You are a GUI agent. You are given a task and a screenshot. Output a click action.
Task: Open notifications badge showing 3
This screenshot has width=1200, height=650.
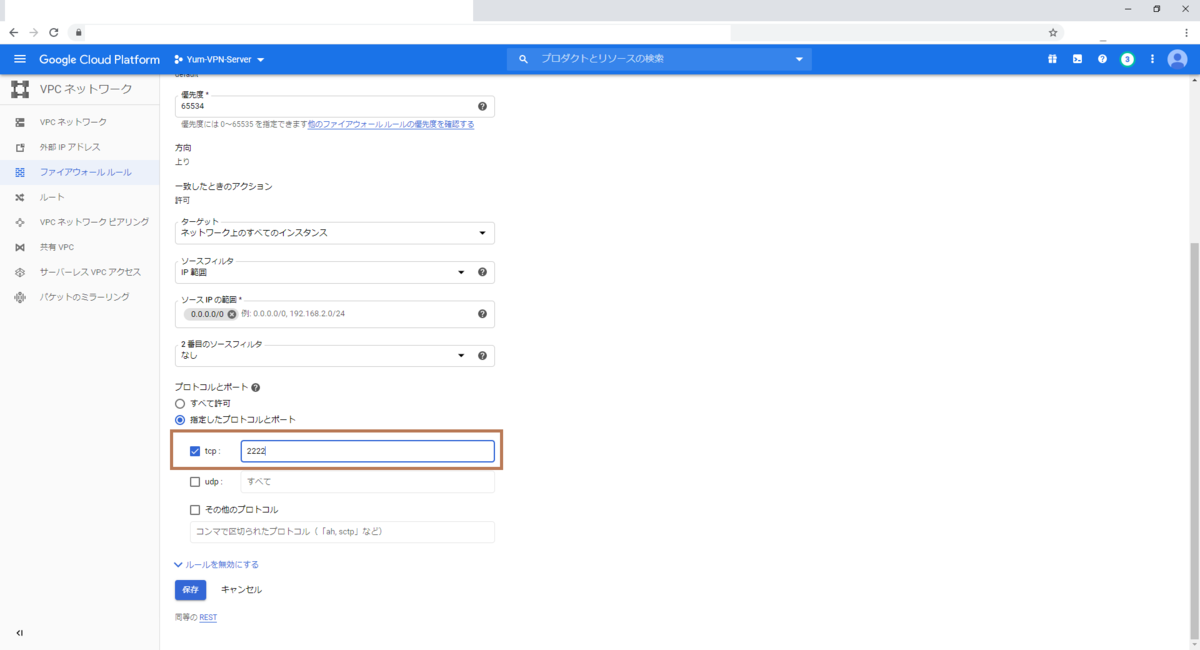[1127, 59]
